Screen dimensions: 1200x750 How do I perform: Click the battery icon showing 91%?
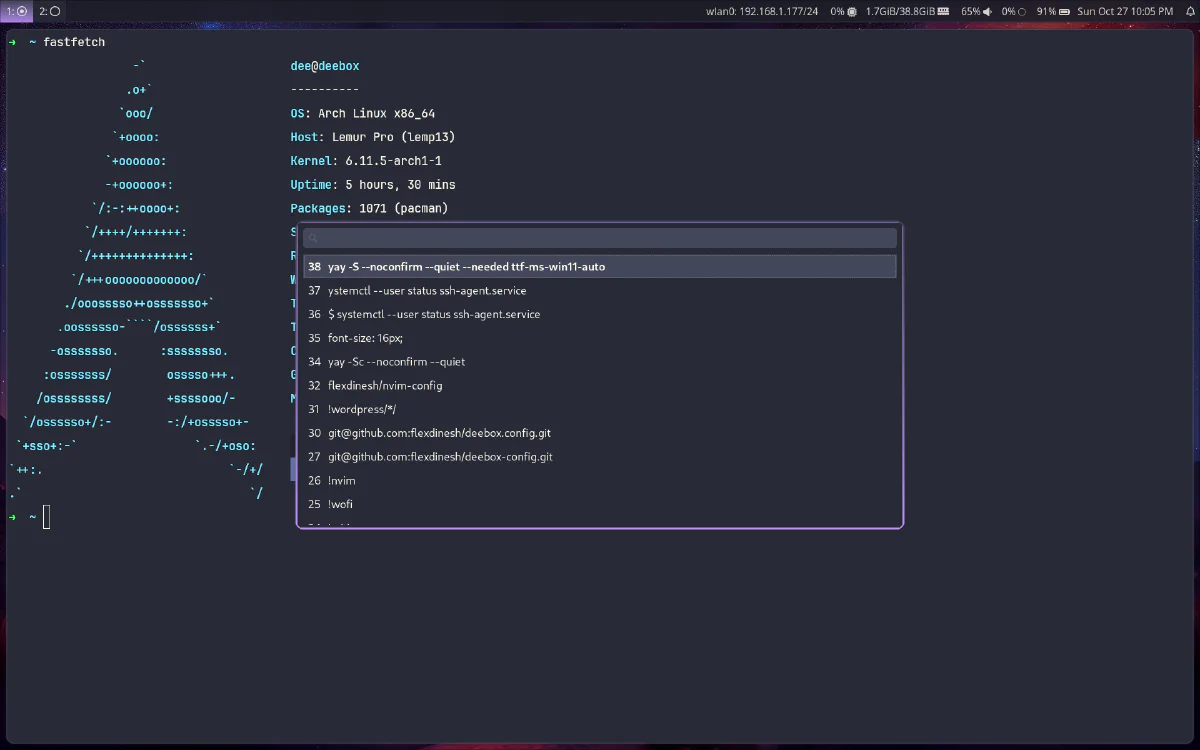tap(1065, 11)
